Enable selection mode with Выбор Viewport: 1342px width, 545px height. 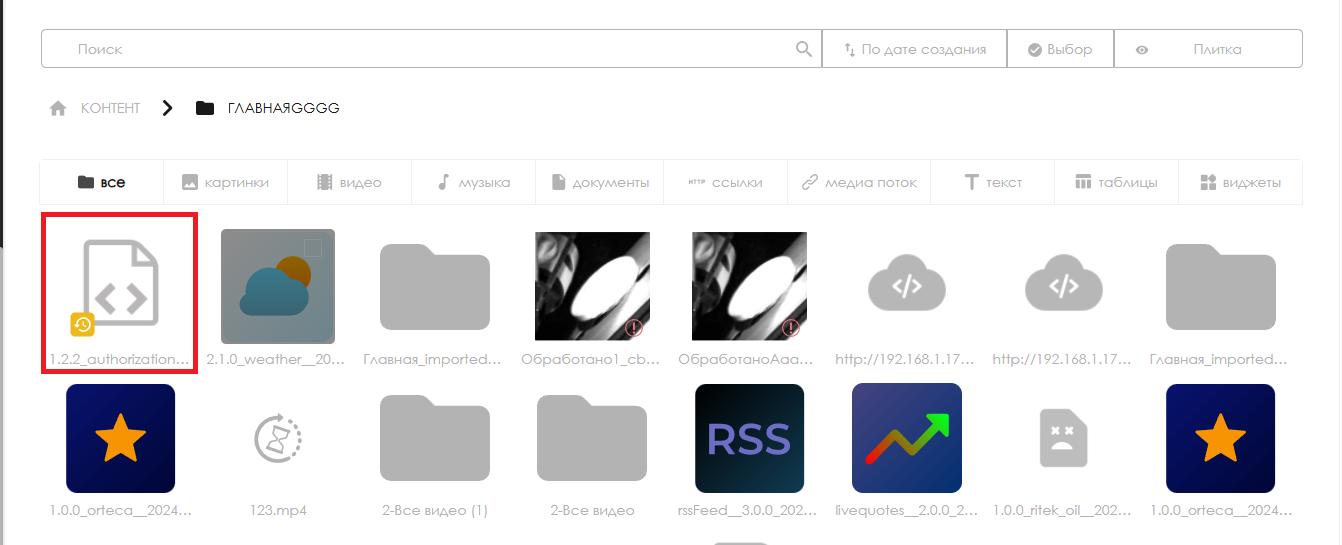coord(1060,49)
